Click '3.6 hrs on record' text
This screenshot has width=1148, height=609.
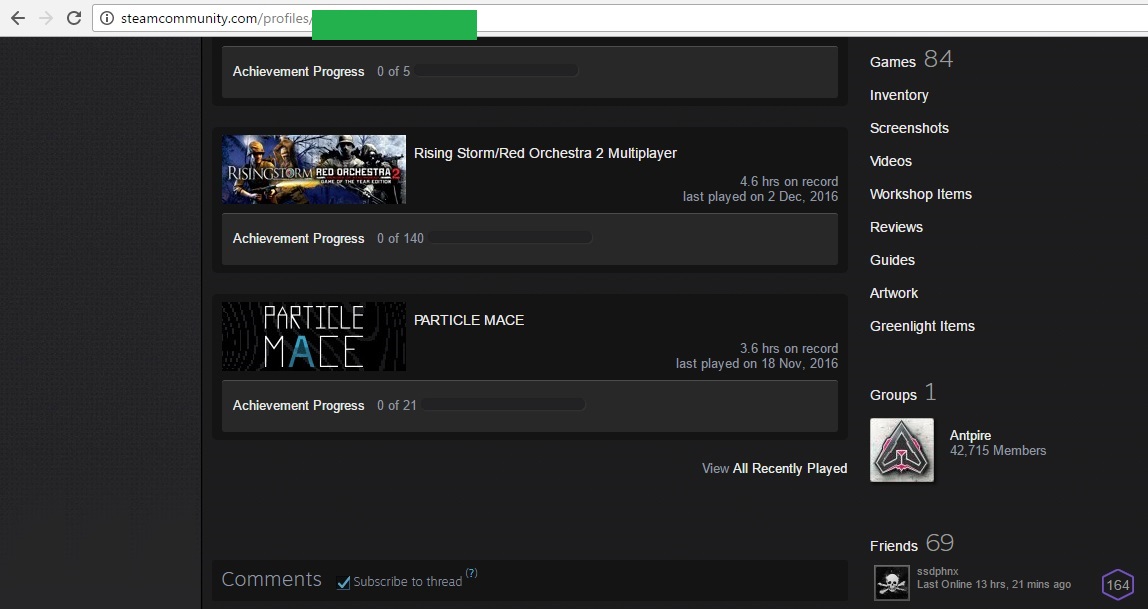(x=789, y=348)
